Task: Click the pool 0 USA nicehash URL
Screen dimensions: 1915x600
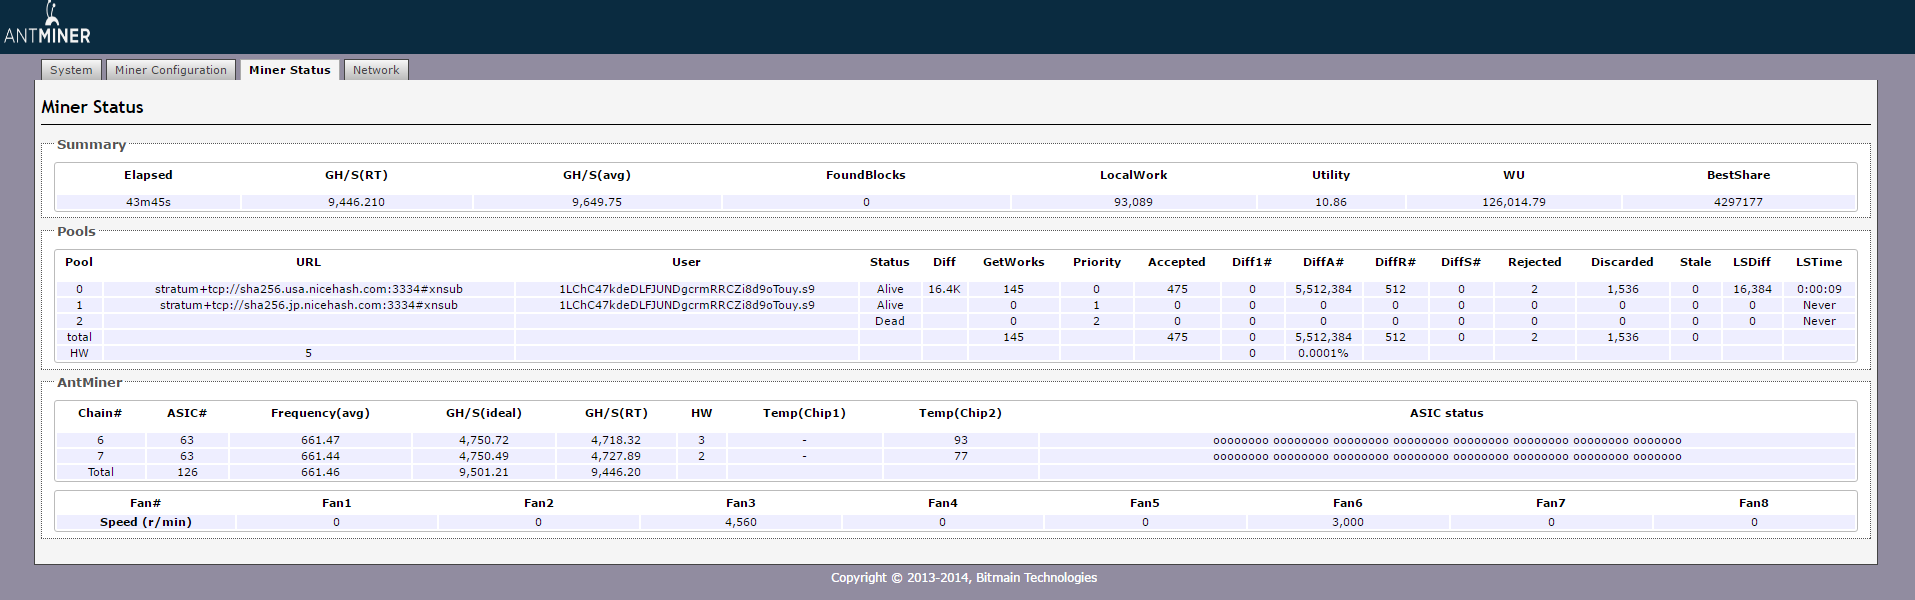Action: (308, 289)
